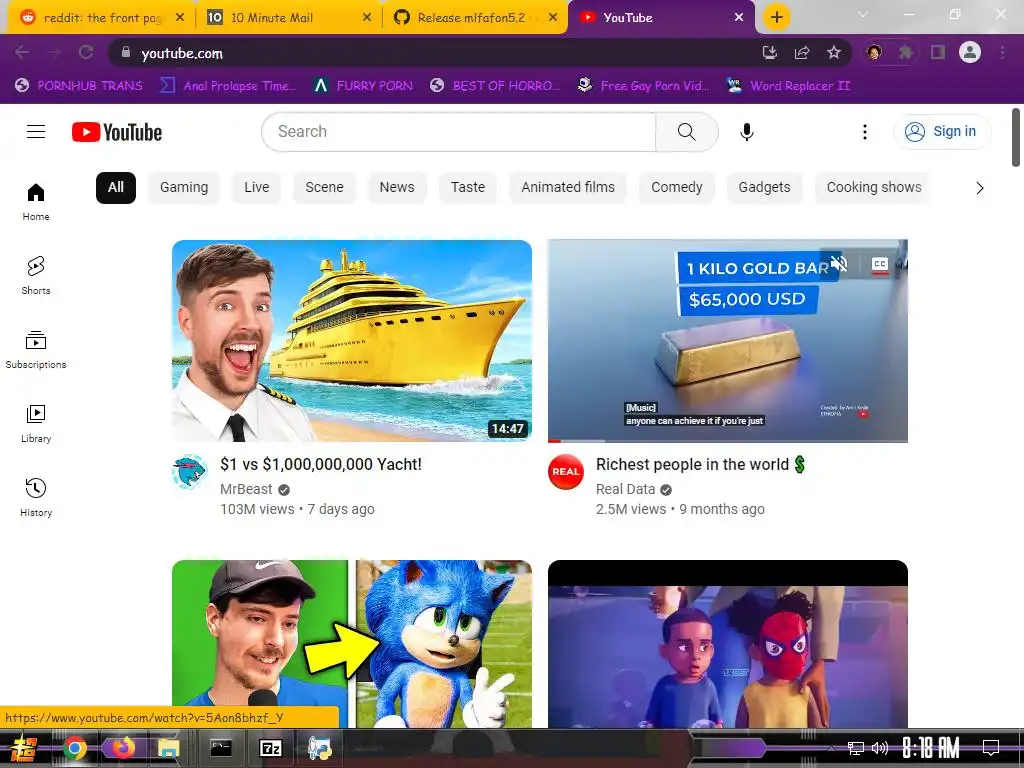Reload the page
This screenshot has width=1024, height=768.
pyautogui.click(x=86, y=53)
